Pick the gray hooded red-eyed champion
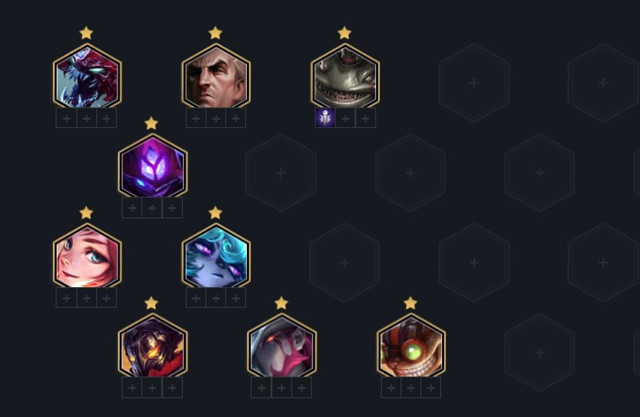Screen dimensions: 640x417 tap(282, 347)
